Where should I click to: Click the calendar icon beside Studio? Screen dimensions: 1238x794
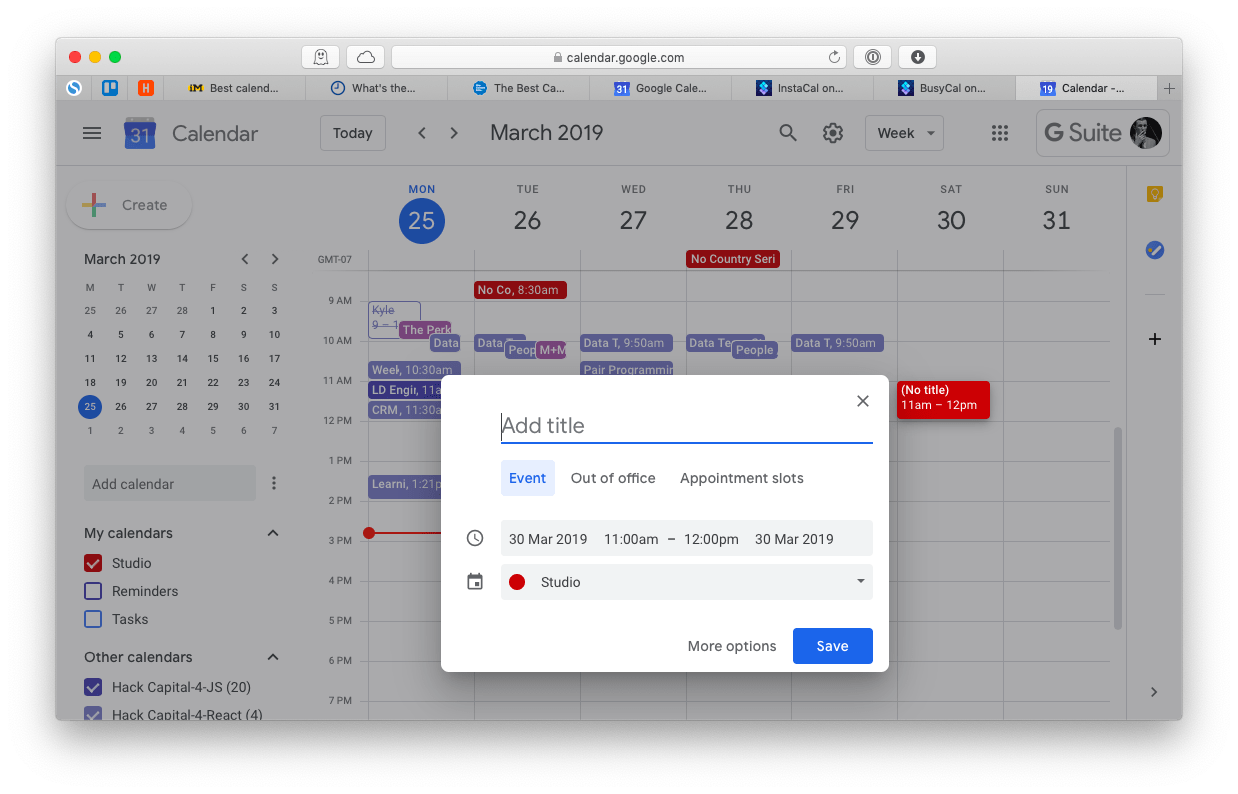[x=475, y=582]
